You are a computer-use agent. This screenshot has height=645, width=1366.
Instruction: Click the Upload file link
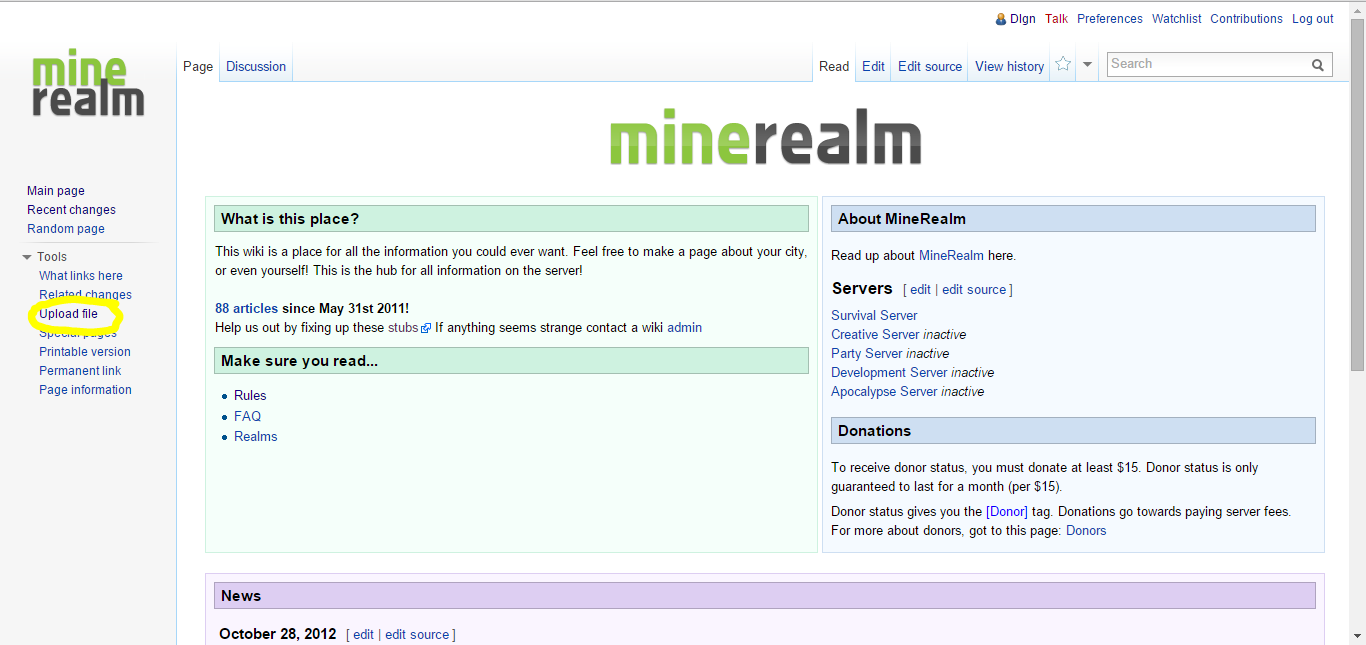coord(69,314)
